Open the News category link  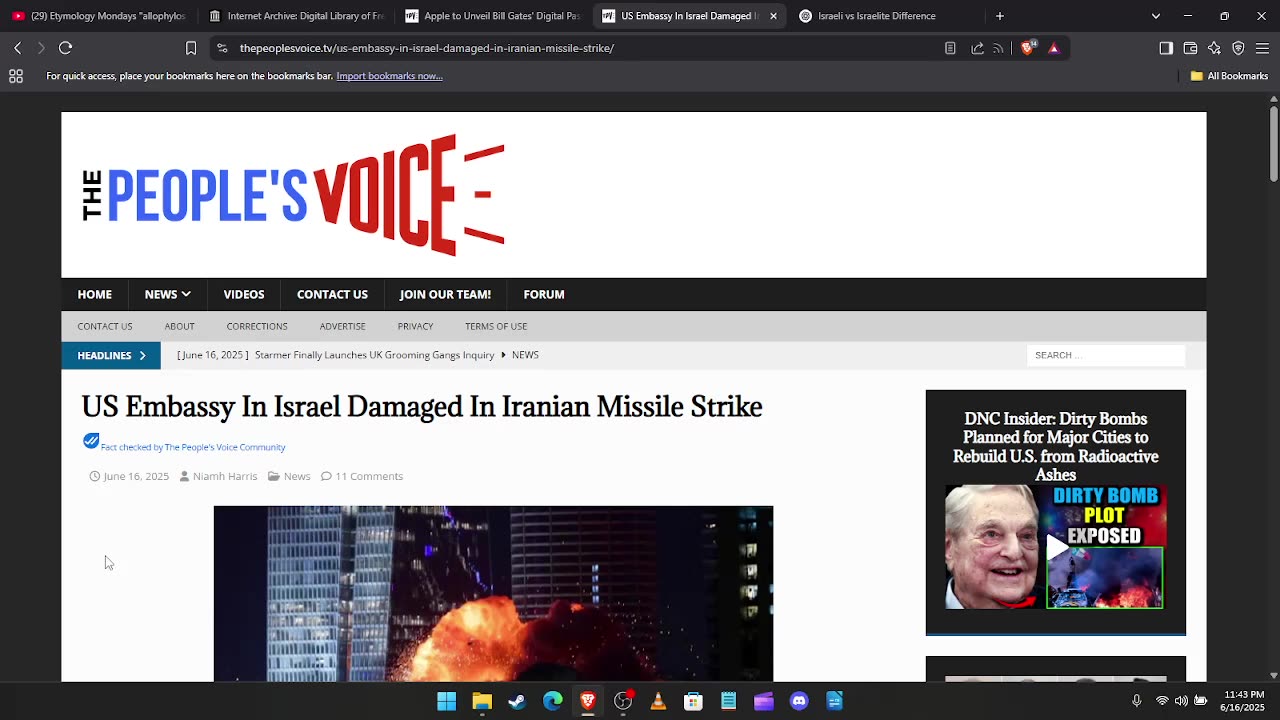(x=297, y=476)
